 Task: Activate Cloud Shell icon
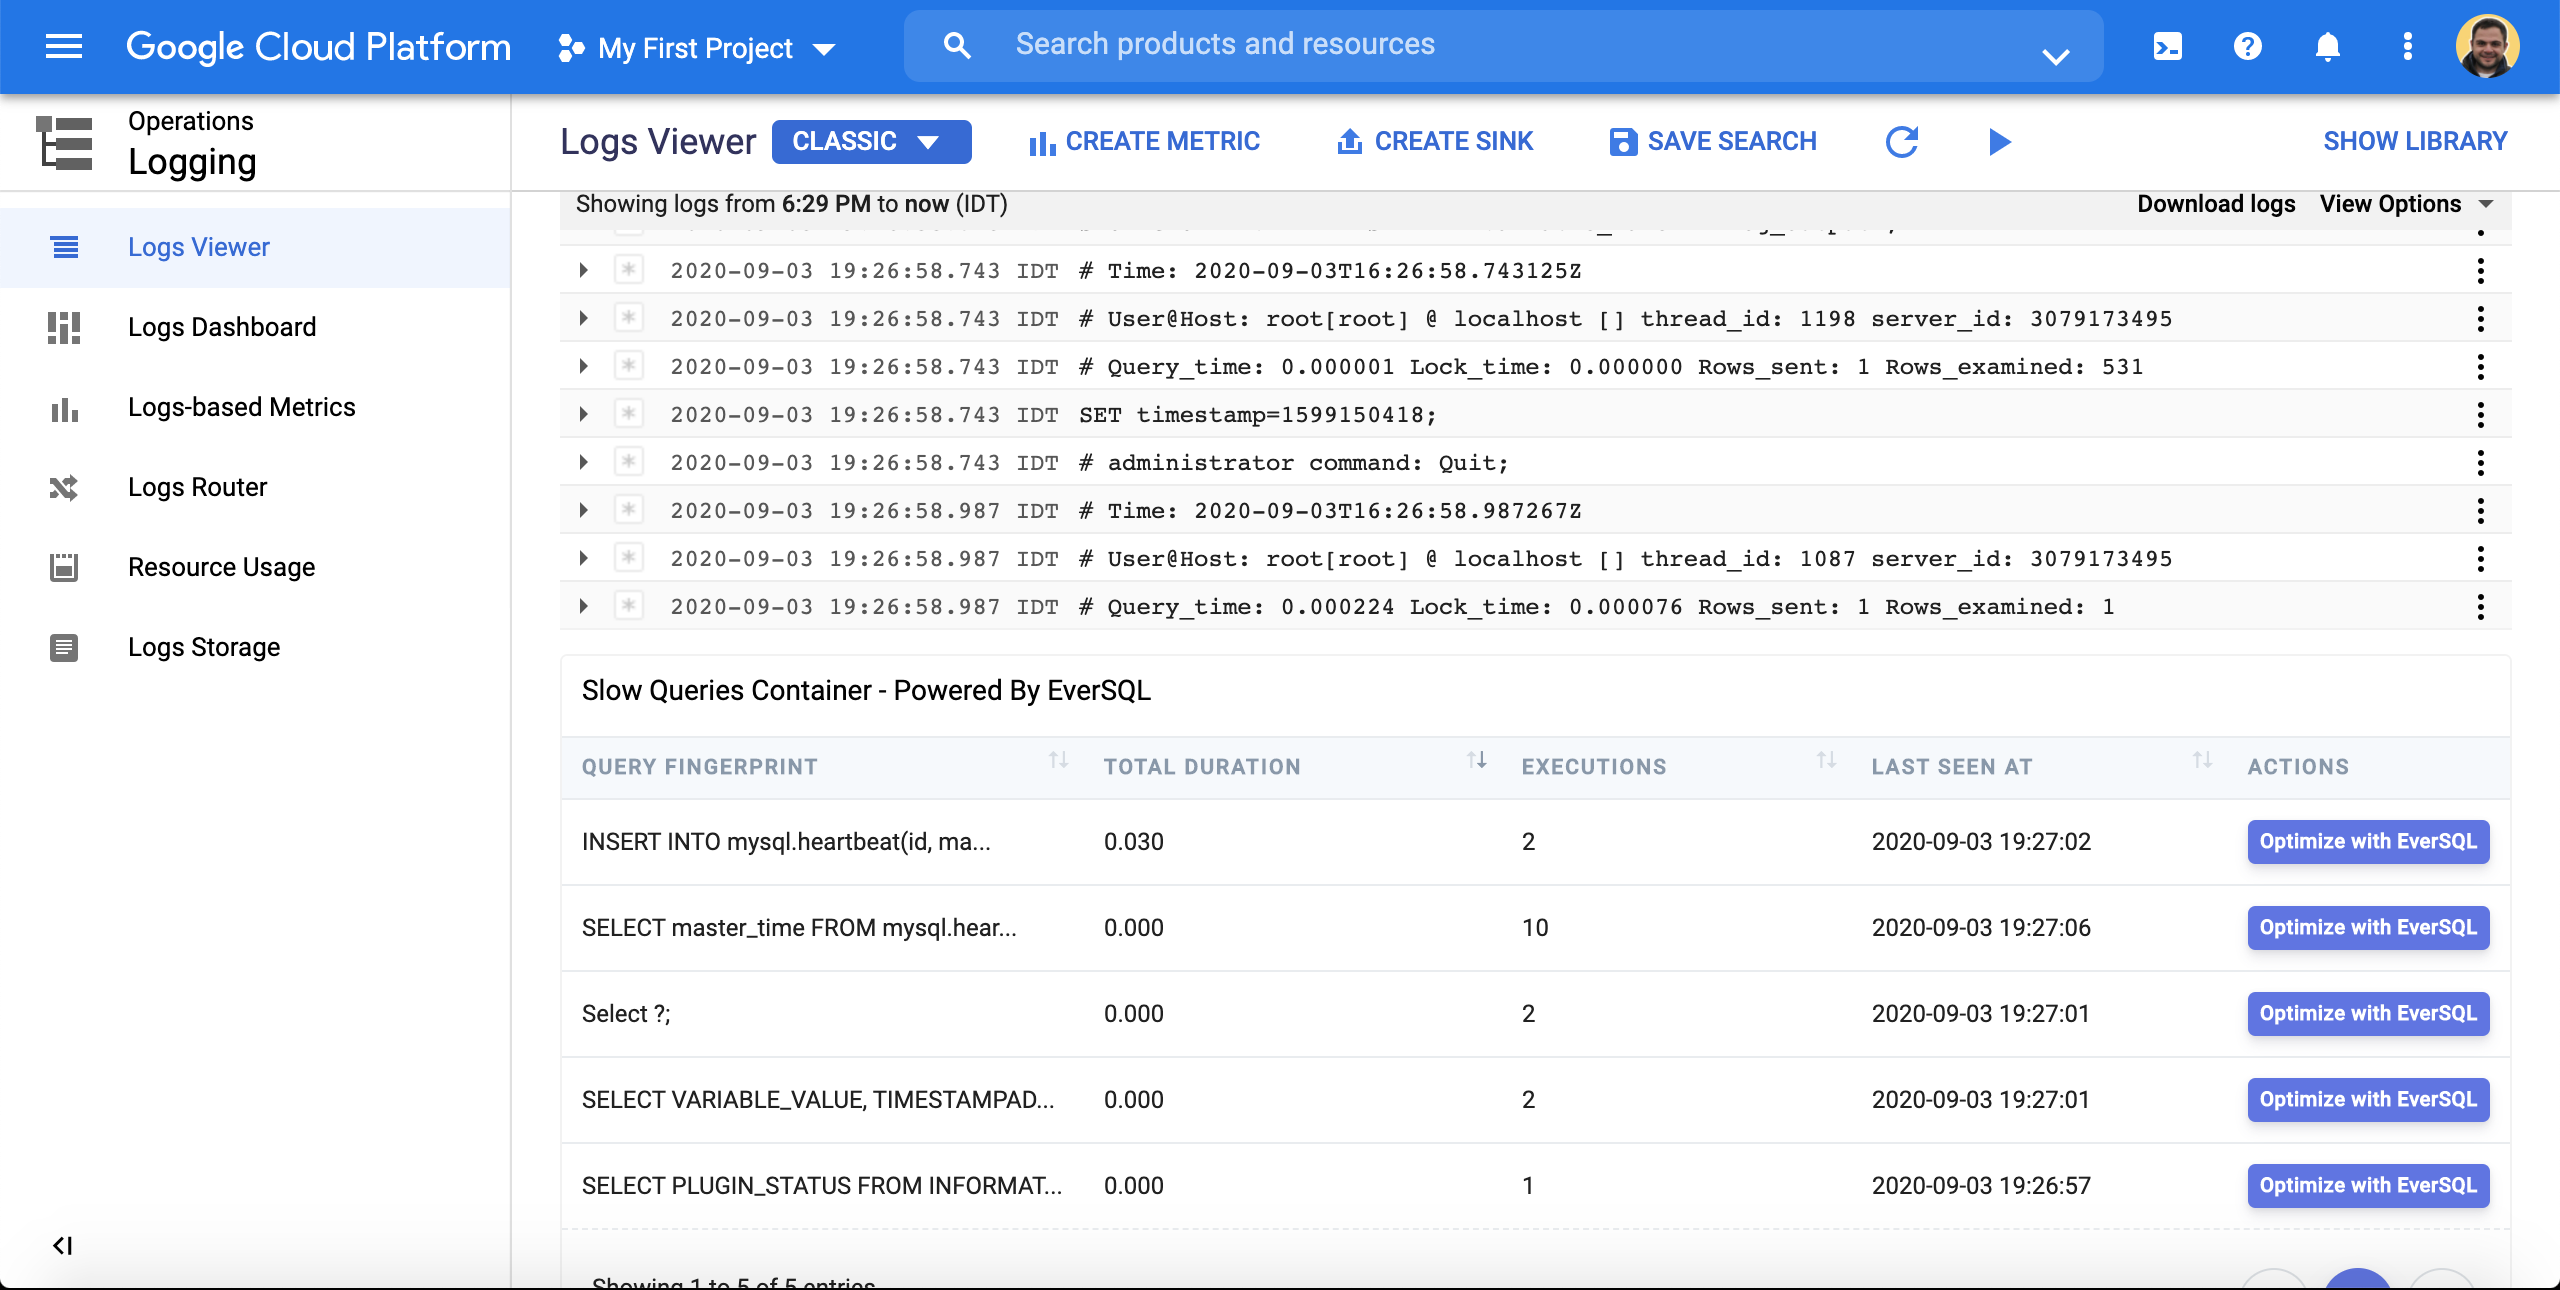tap(2168, 46)
